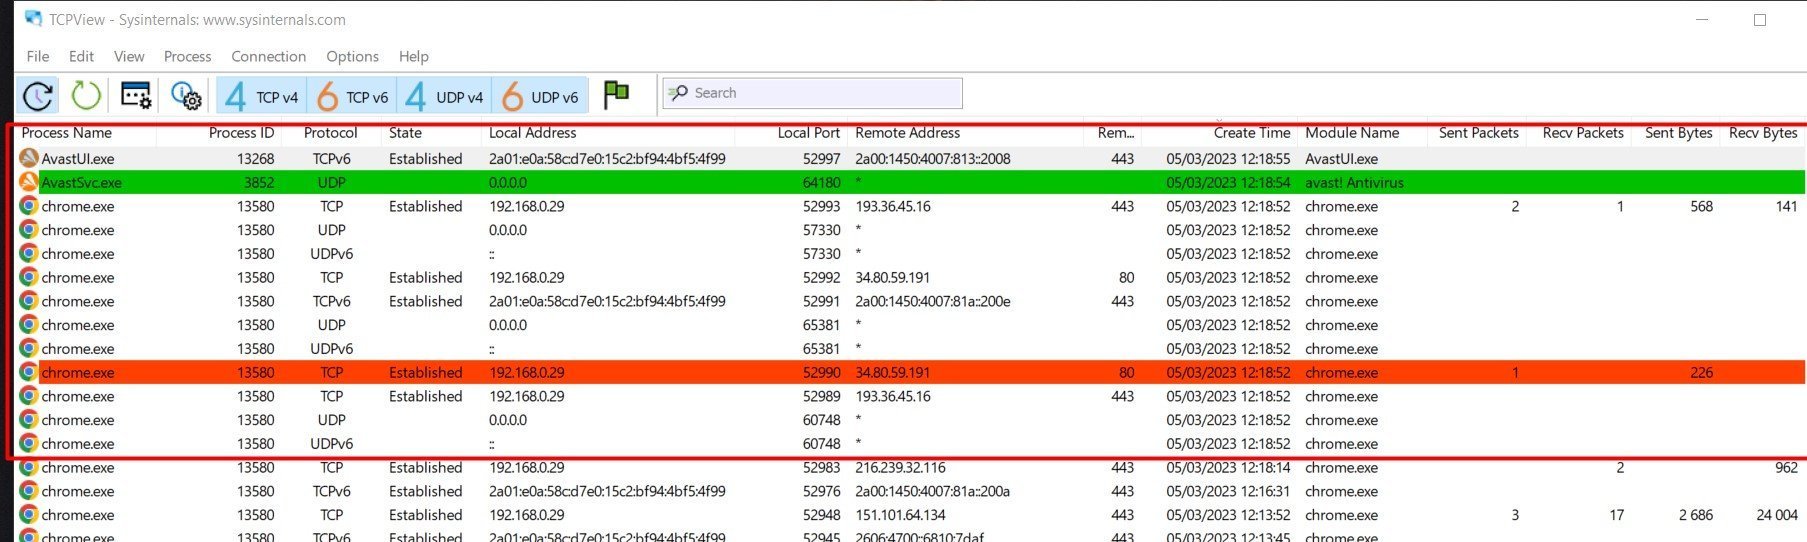The width and height of the screenshot is (1807, 542).
Task: Open the File menu
Action: [x=38, y=56]
